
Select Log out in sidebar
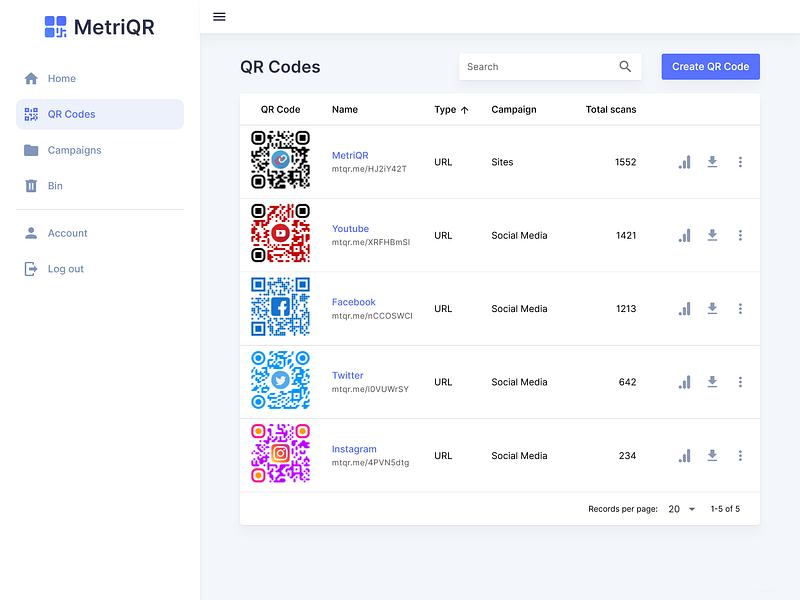(100, 269)
